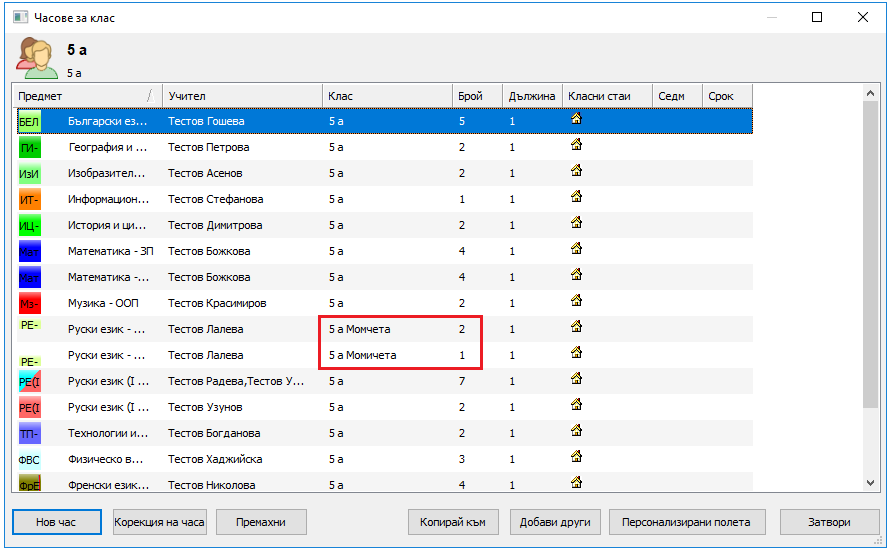This screenshot has width=889, height=550.
Task: Click the classroom icon for География row
Action: [576, 145]
